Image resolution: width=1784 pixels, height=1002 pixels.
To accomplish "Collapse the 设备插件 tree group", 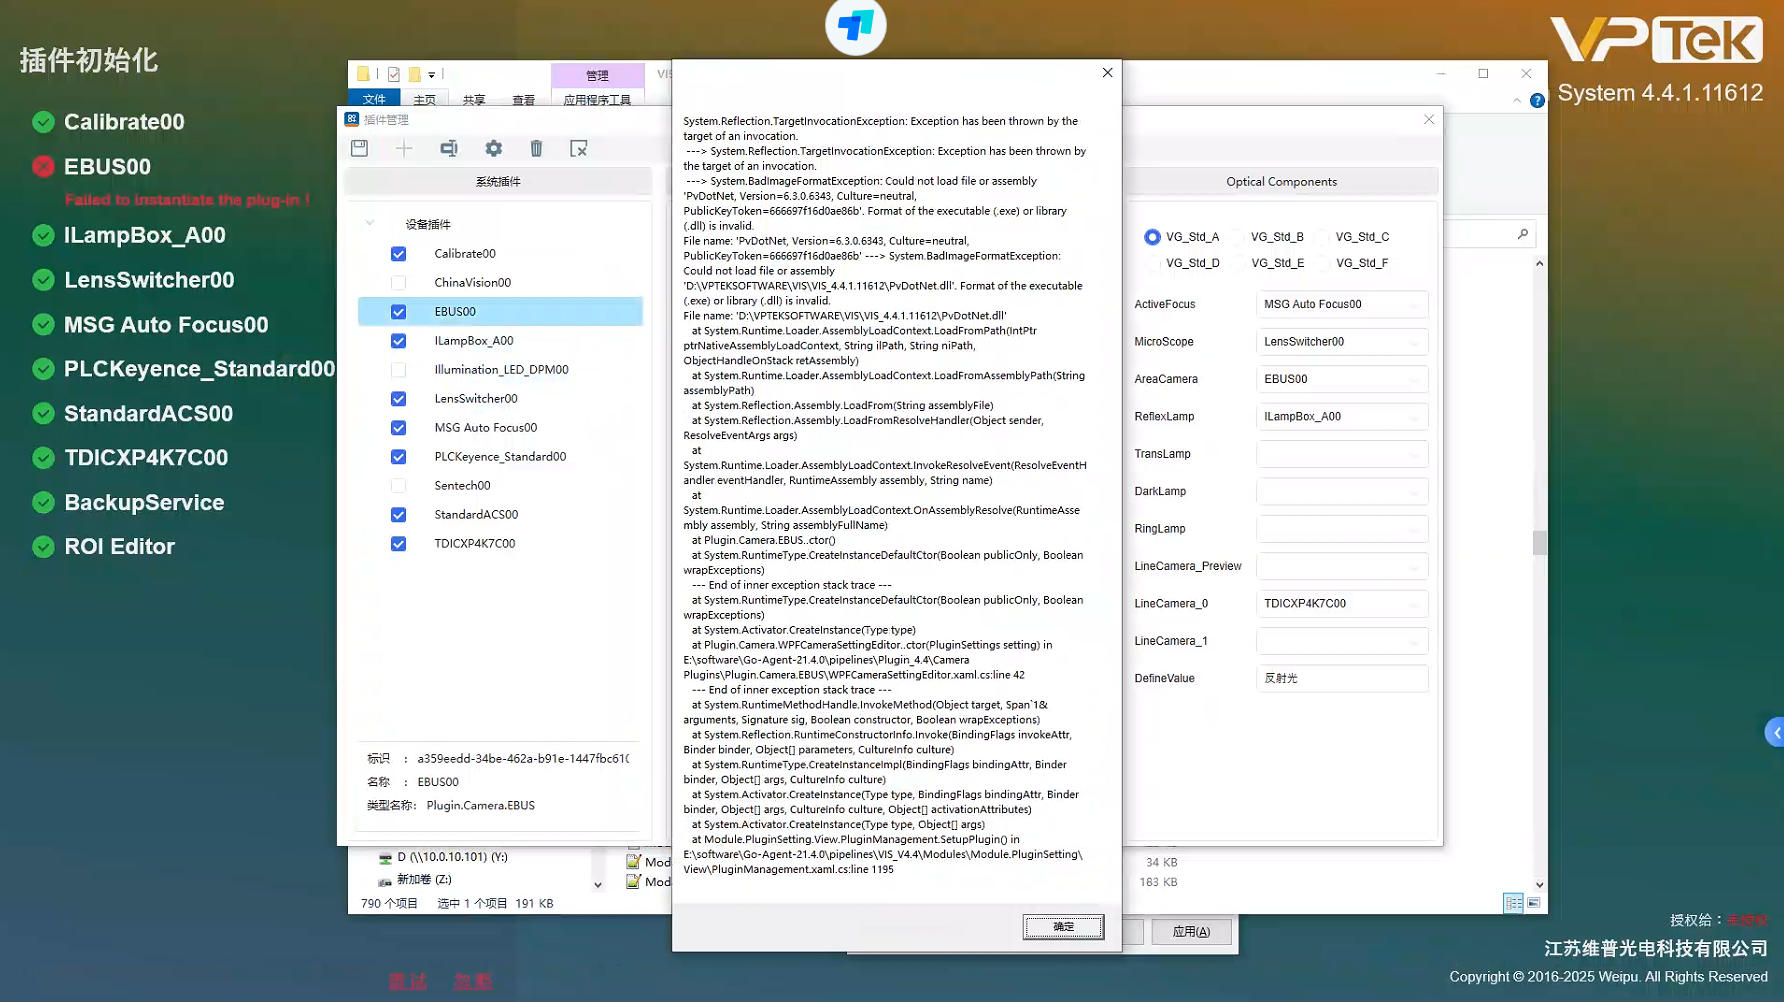I will tap(370, 224).
